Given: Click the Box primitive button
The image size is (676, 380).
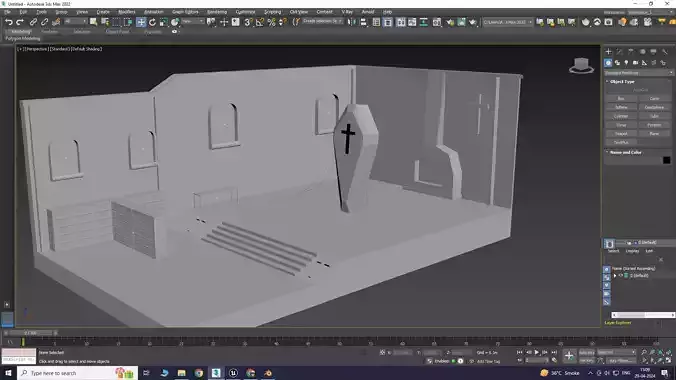Looking at the screenshot, I should [621, 98].
